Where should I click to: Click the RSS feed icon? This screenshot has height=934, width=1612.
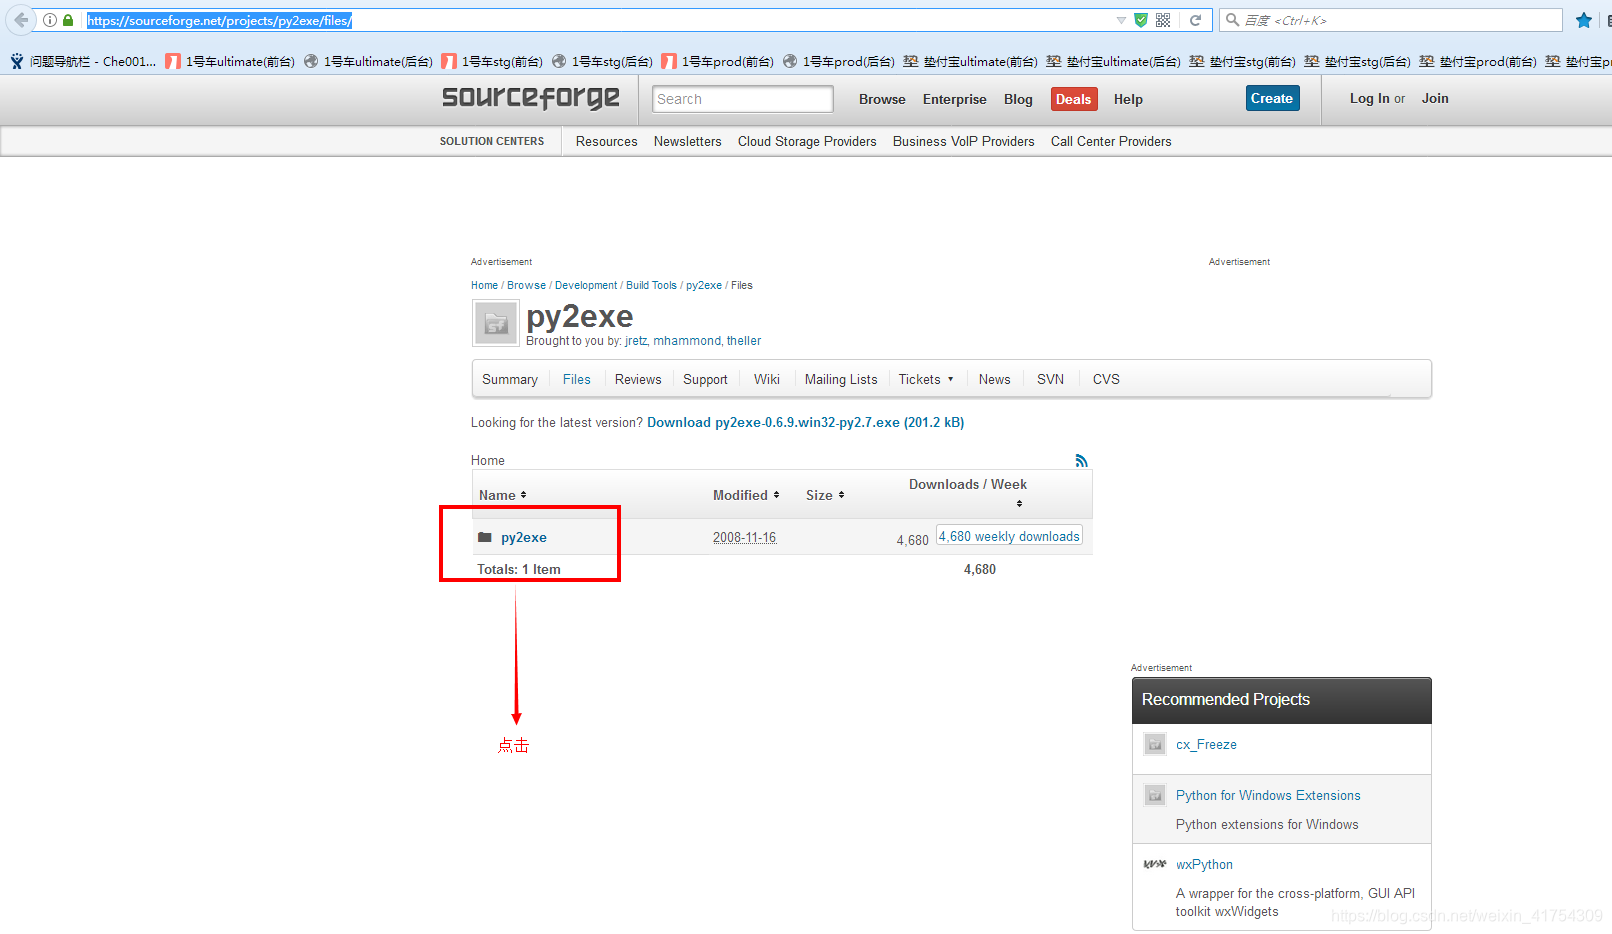pyautogui.click(x=1081, y=460)
